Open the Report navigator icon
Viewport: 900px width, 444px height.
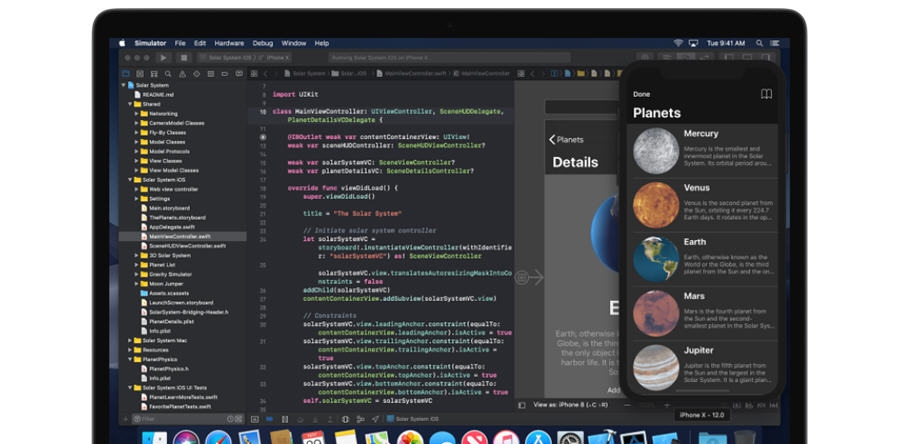pyautogui.click(x=238, y=74)
